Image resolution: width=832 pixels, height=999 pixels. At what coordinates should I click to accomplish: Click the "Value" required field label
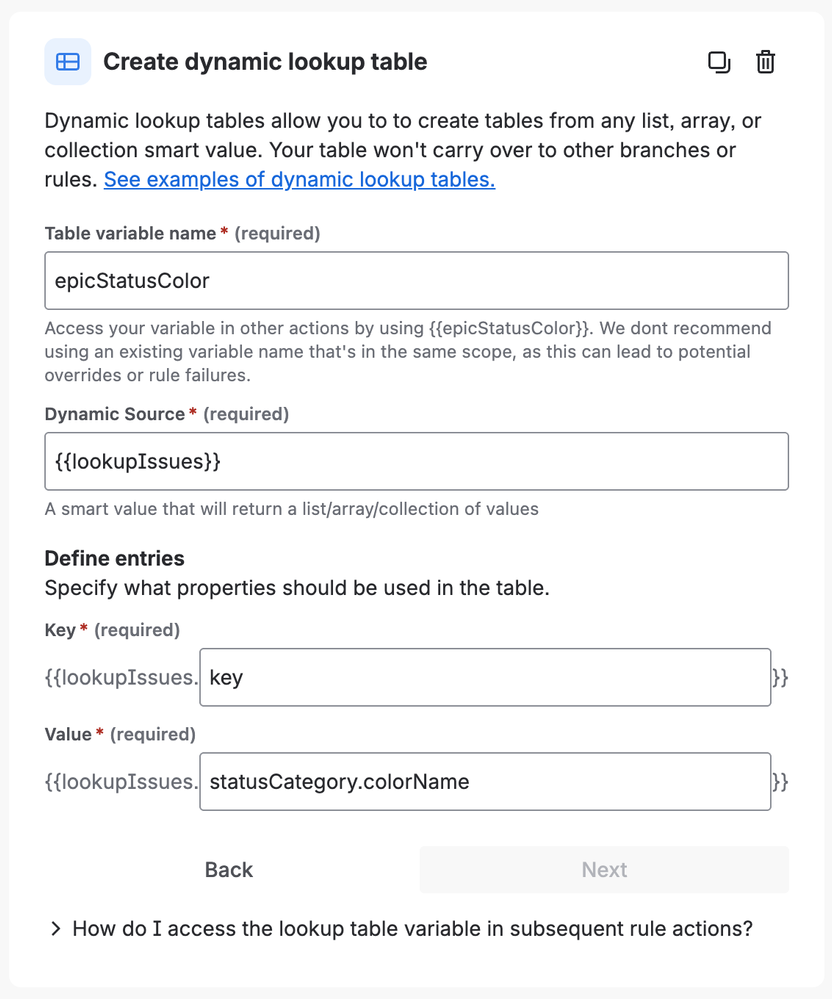pos(68,734)
